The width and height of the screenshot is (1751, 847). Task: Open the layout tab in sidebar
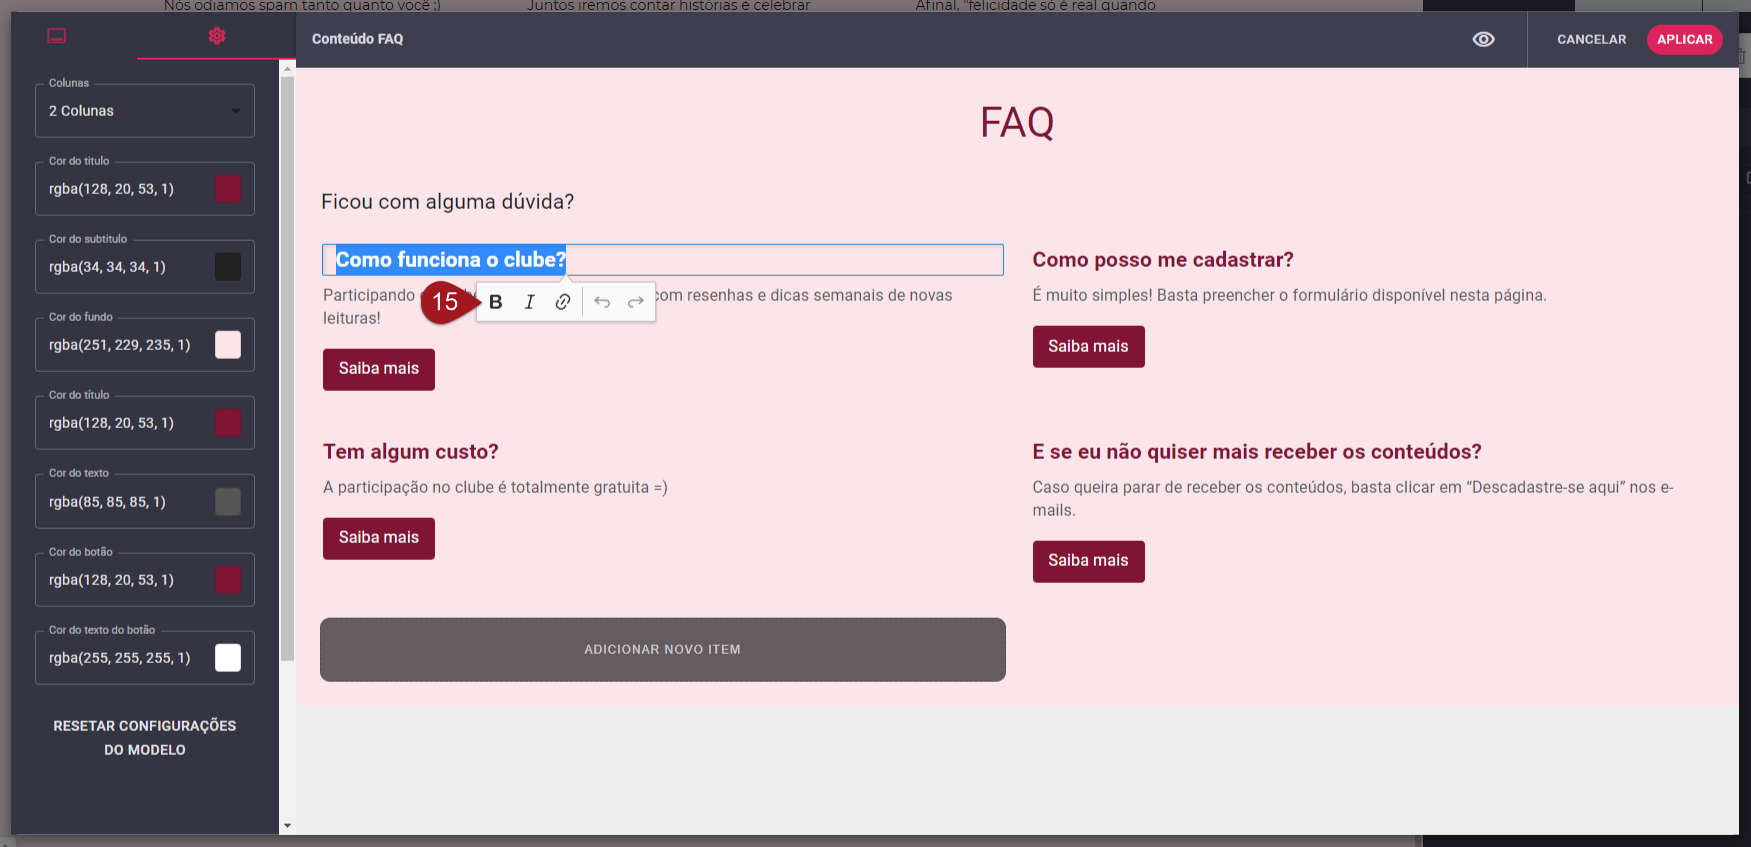coord(57,36)
